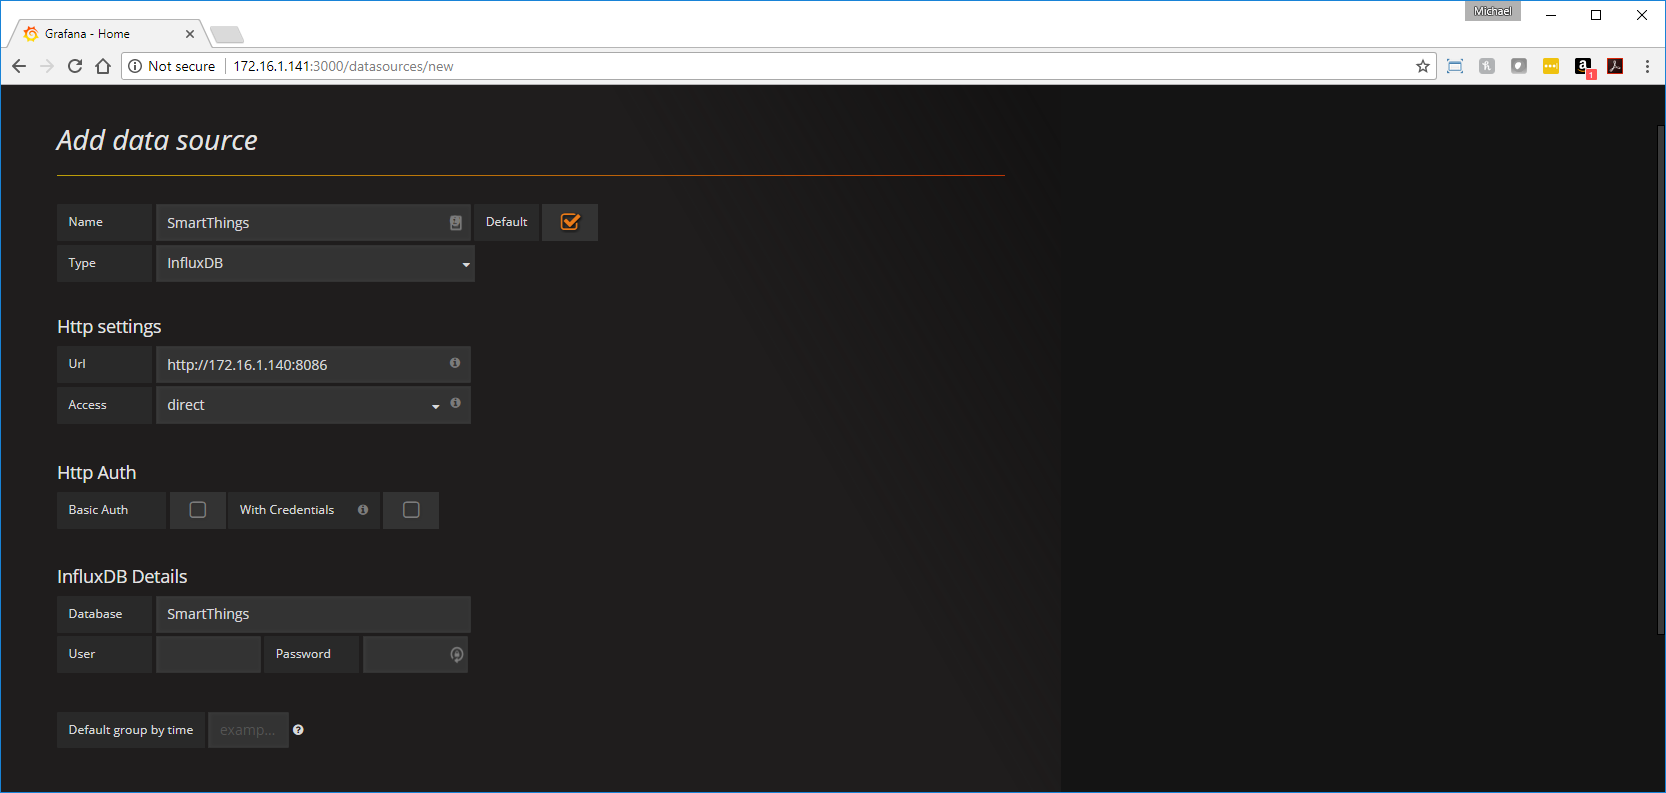Click the group by time help icon
1666x793 pixels.
298,730
